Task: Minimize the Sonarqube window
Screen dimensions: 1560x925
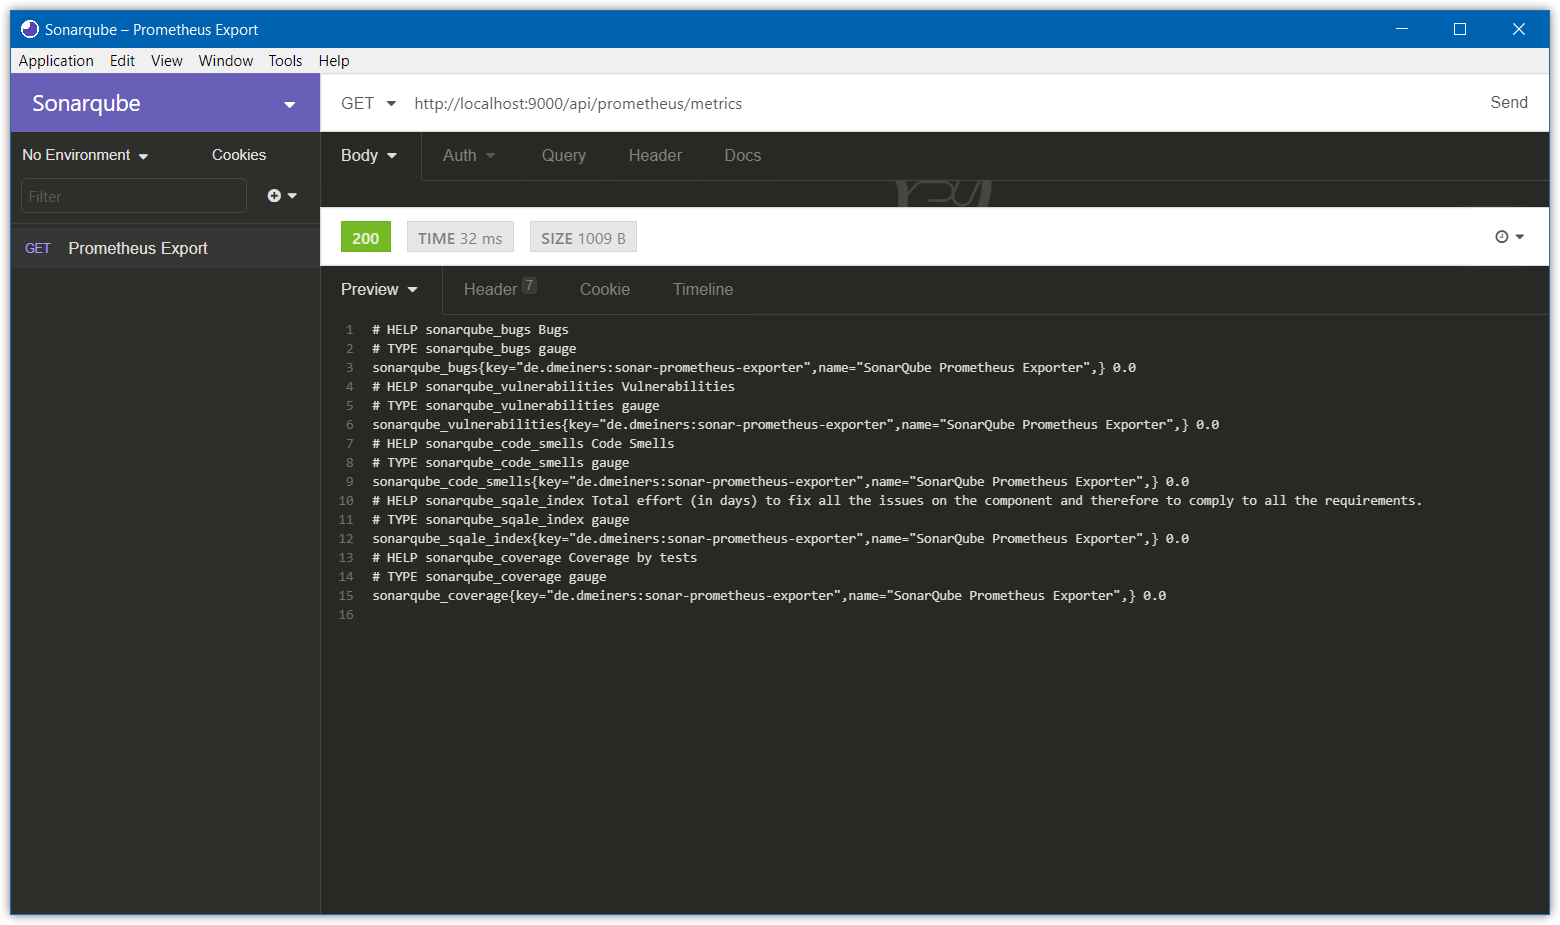Action: (x=1402, y=29)
